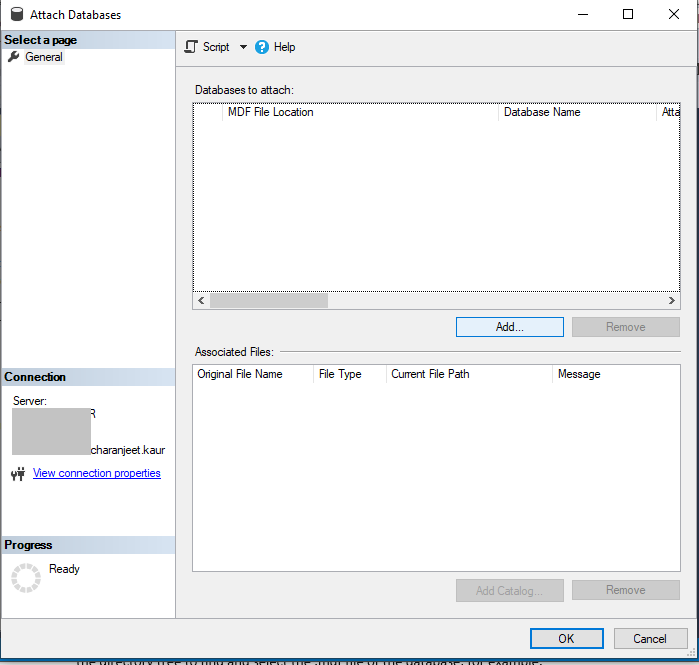Minimize the Attach Databases window
This screenshot has height=665, width=699.
583,14
